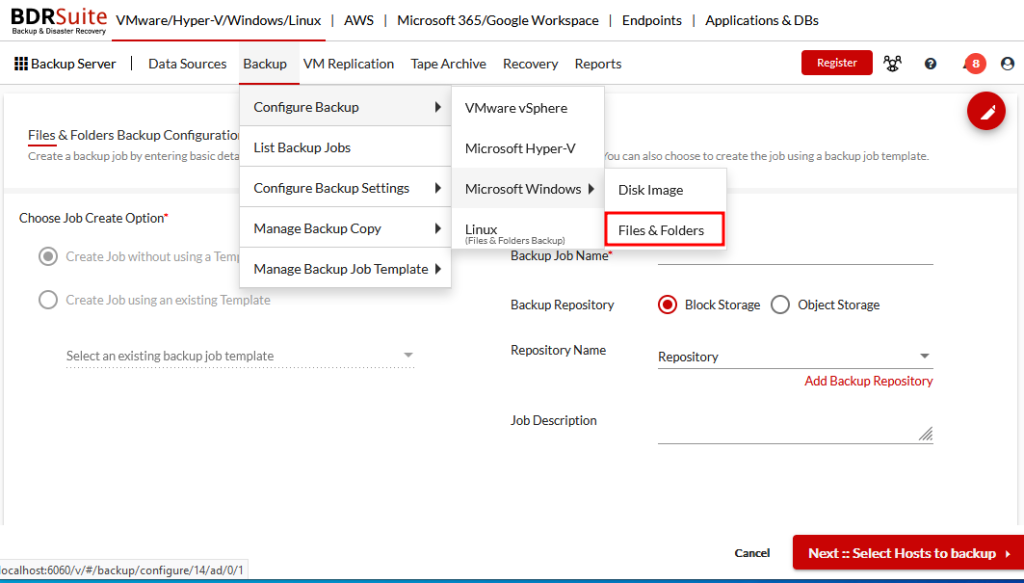Choose Files & Folders backup type

pyautogui.click(x=665, y=230)
